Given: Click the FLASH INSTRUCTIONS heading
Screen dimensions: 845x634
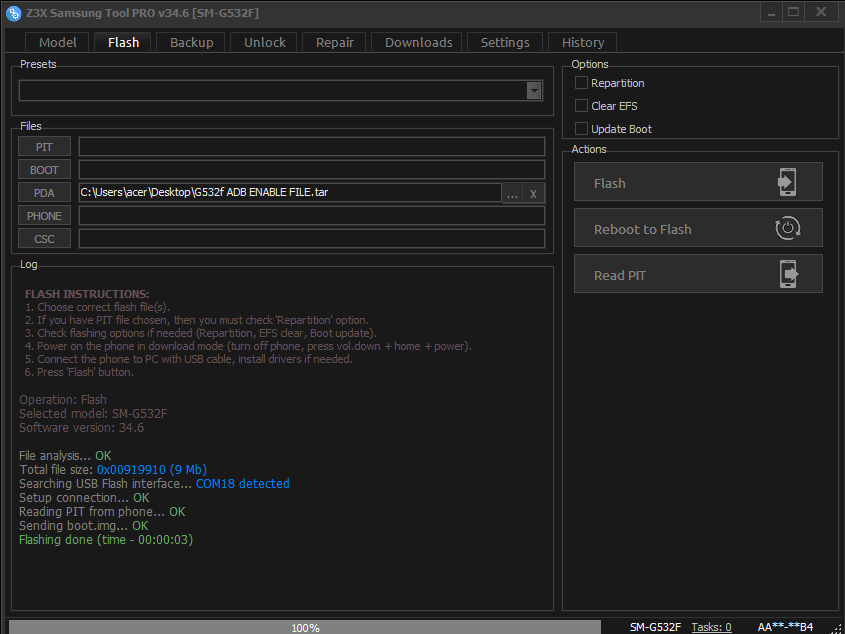Looking at the screenshot, I should click(87, 294).
